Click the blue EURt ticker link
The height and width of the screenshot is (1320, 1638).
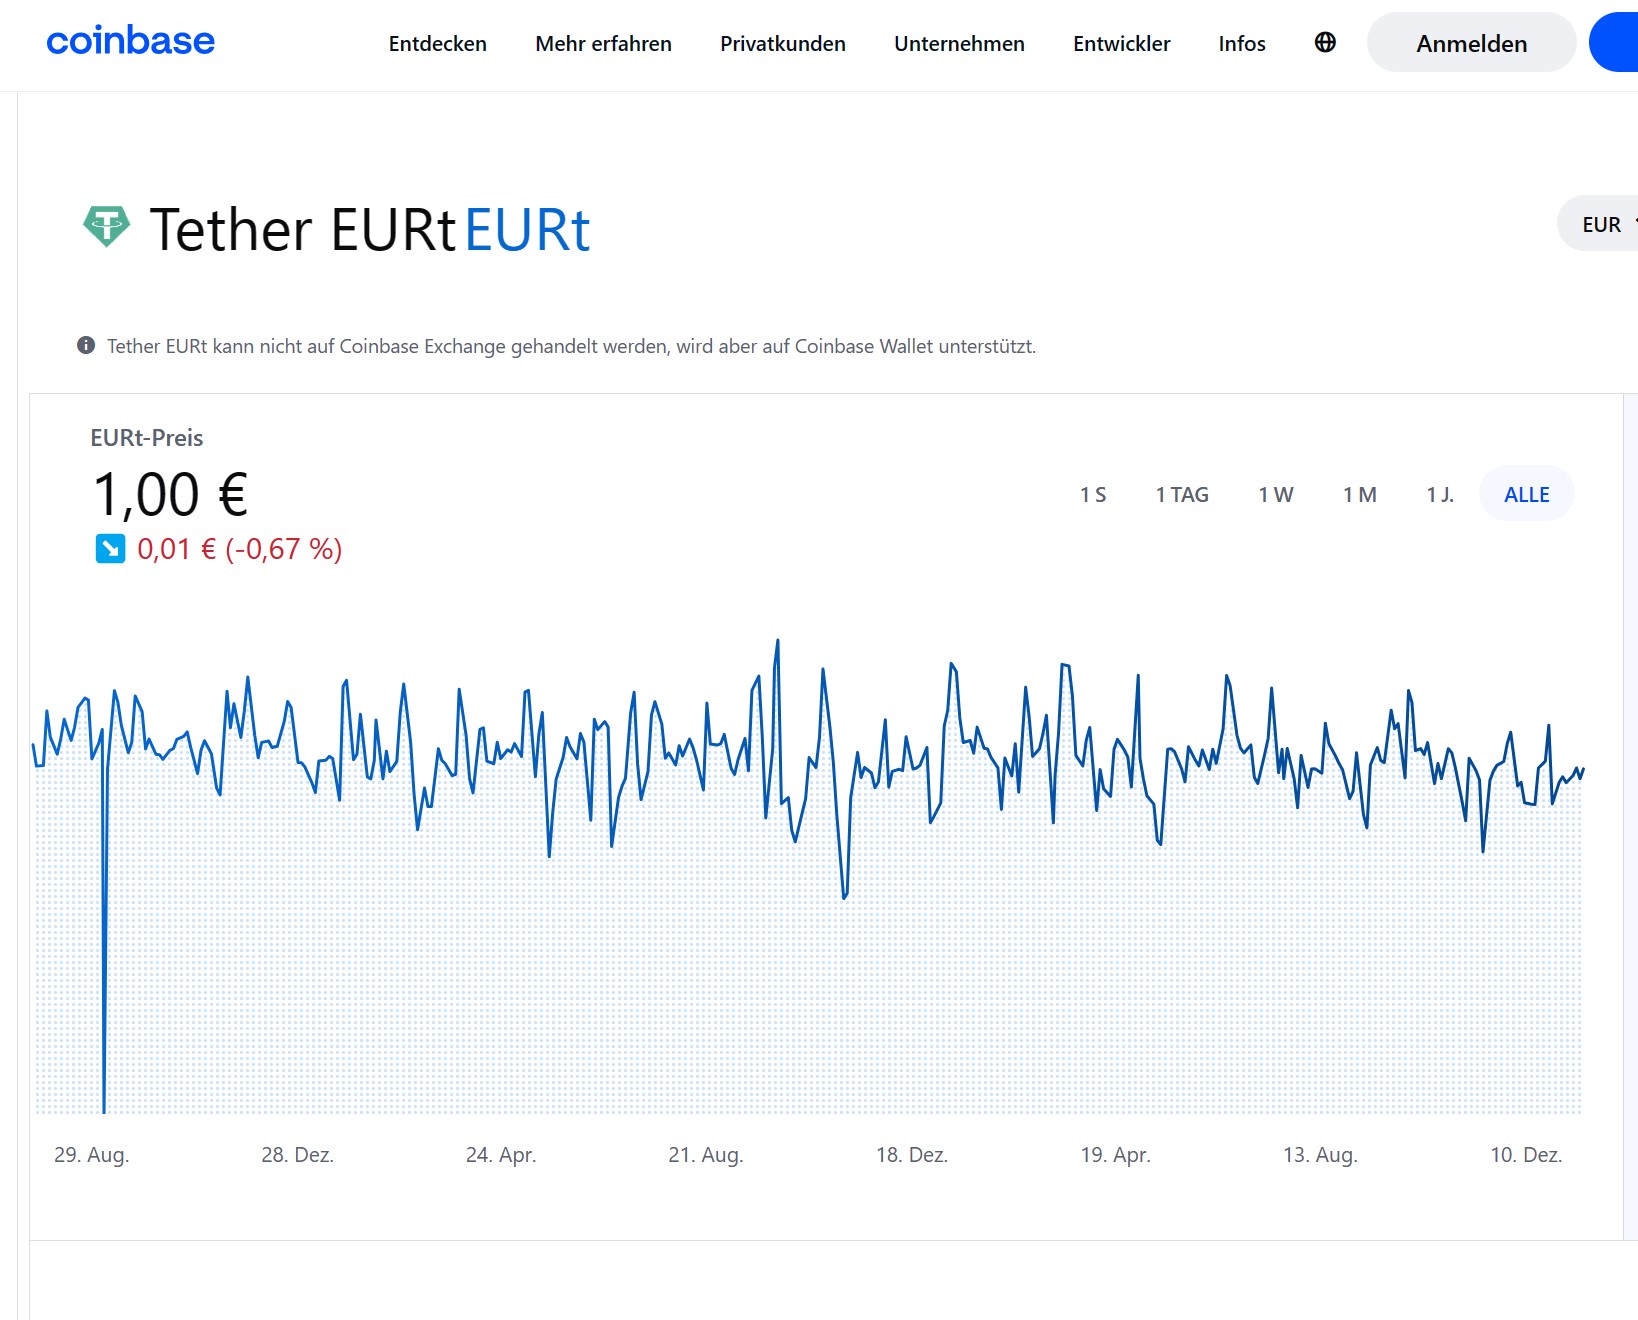coord(527,230)
